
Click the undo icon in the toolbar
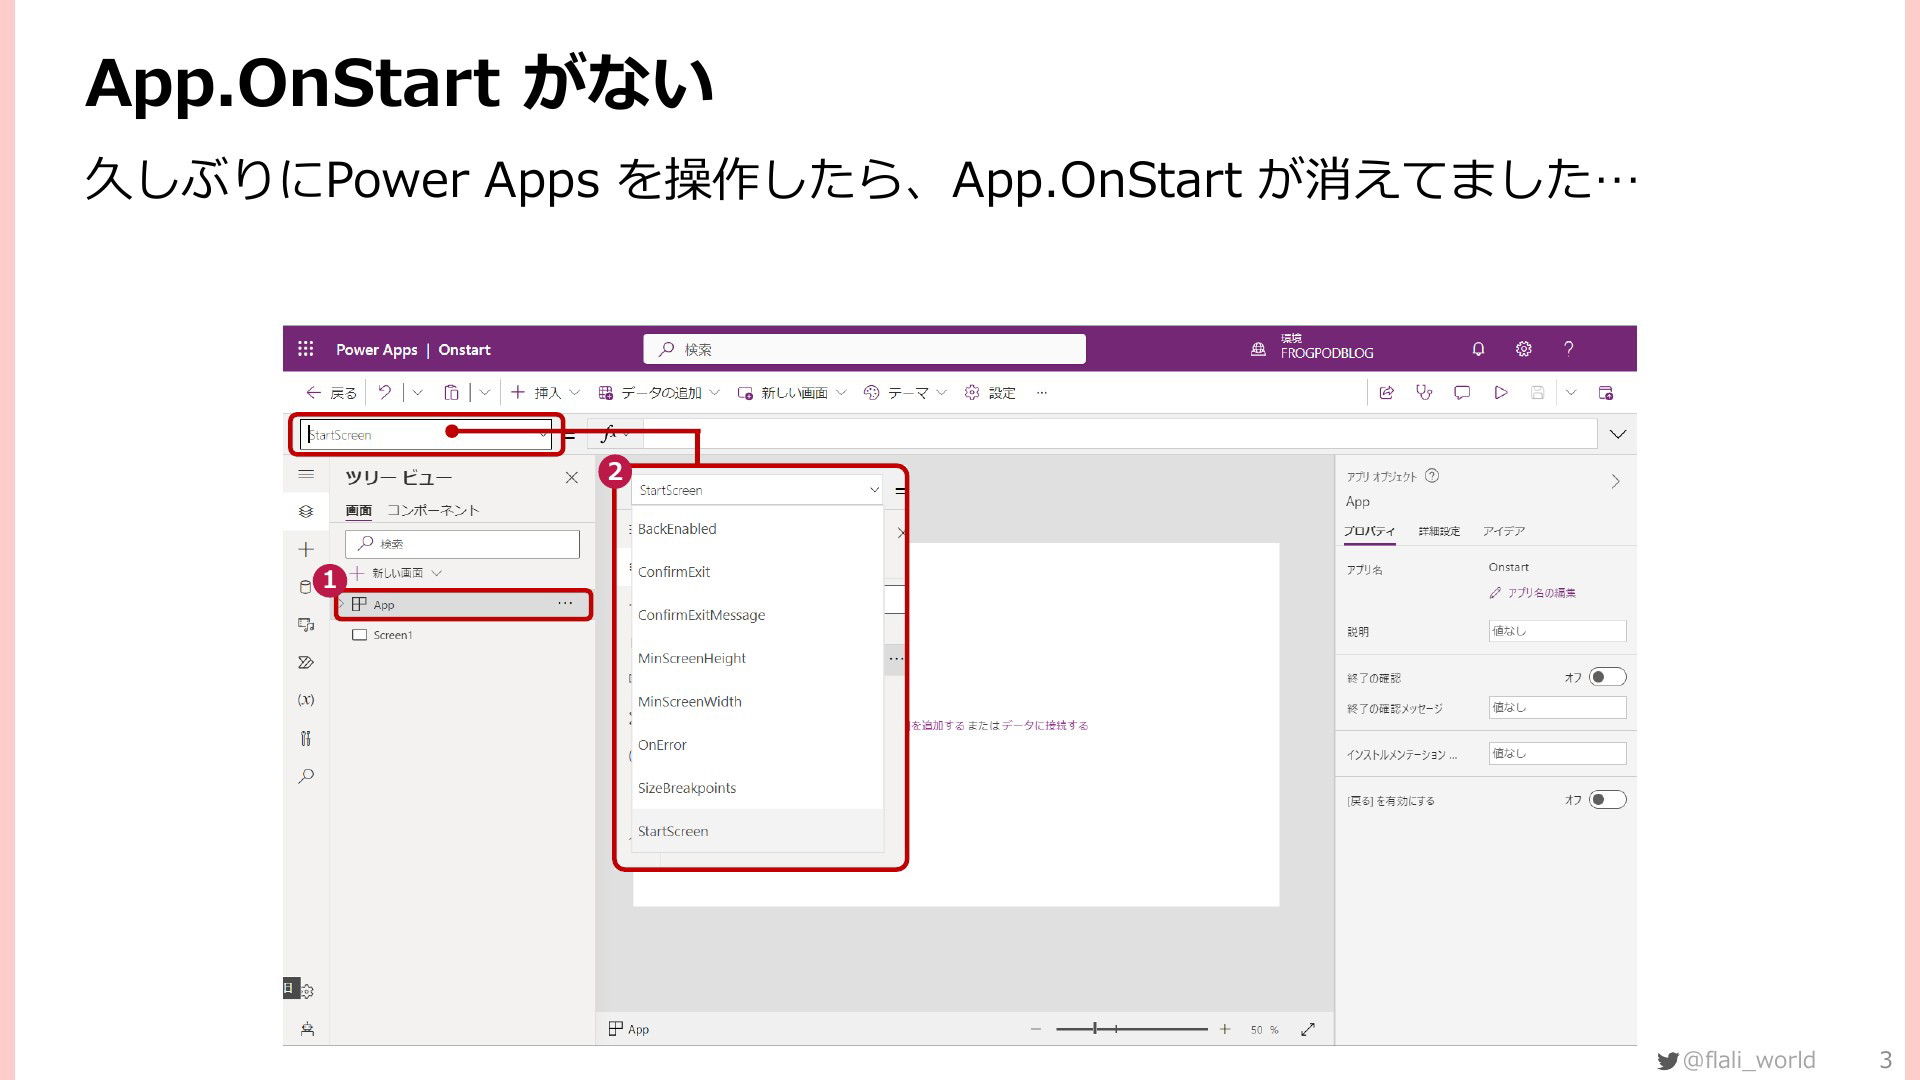coord(384,393)
